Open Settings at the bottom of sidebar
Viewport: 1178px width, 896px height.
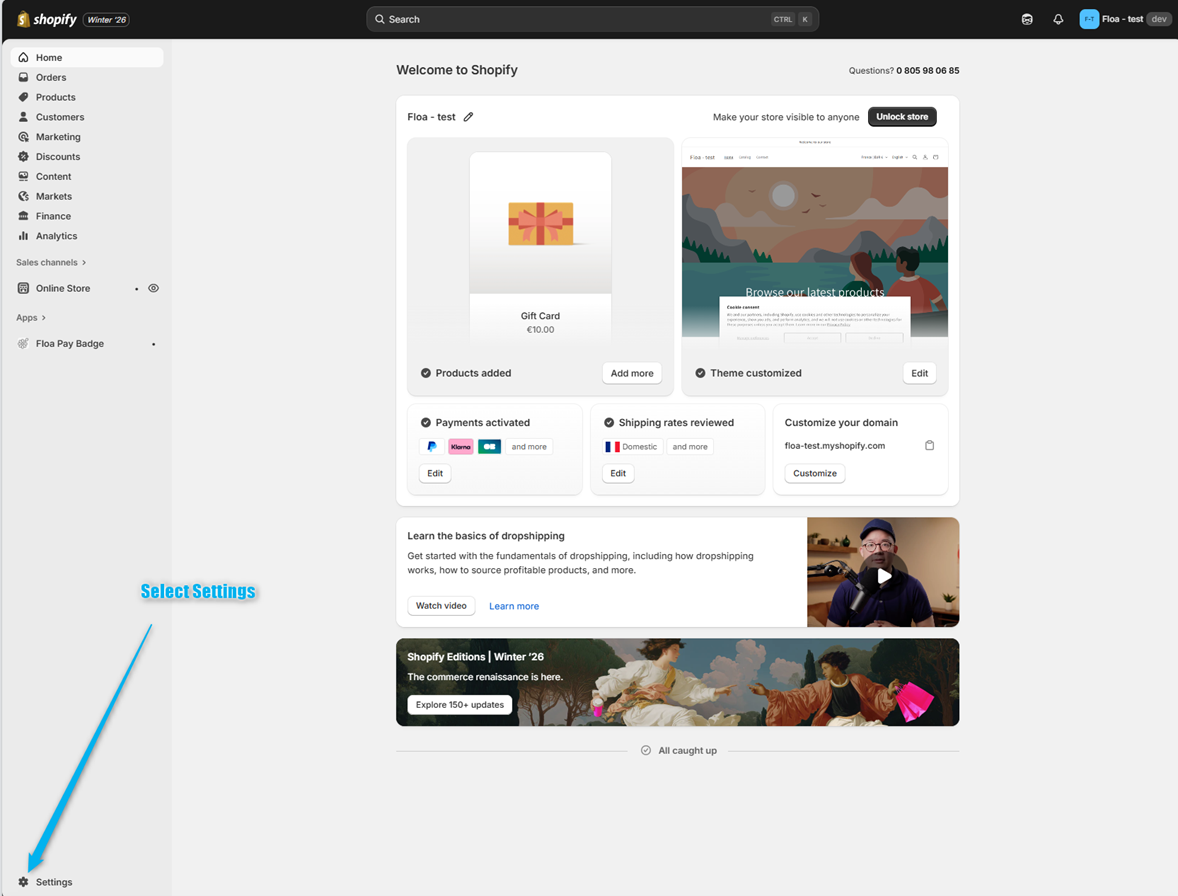pos(86,882)
